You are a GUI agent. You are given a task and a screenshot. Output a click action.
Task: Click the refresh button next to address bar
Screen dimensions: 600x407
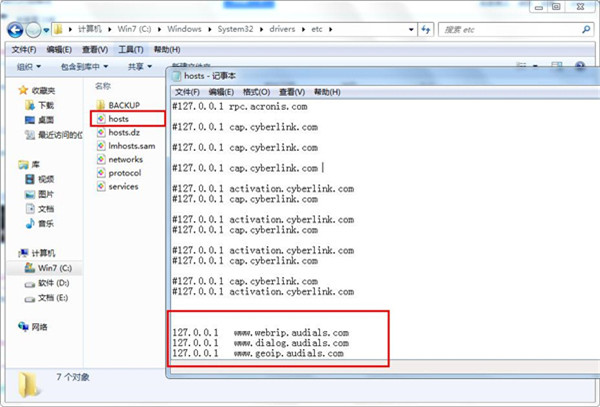pos(426,29)
